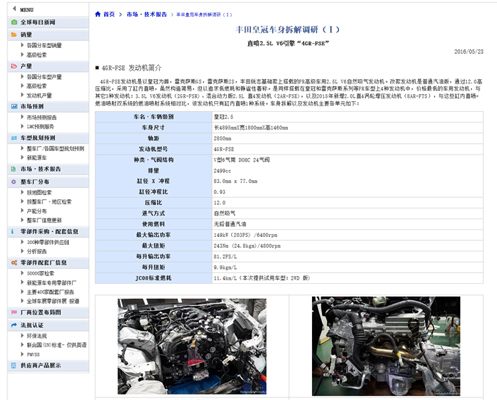Open 高级检索 under the 产量 section

(37, 86)
